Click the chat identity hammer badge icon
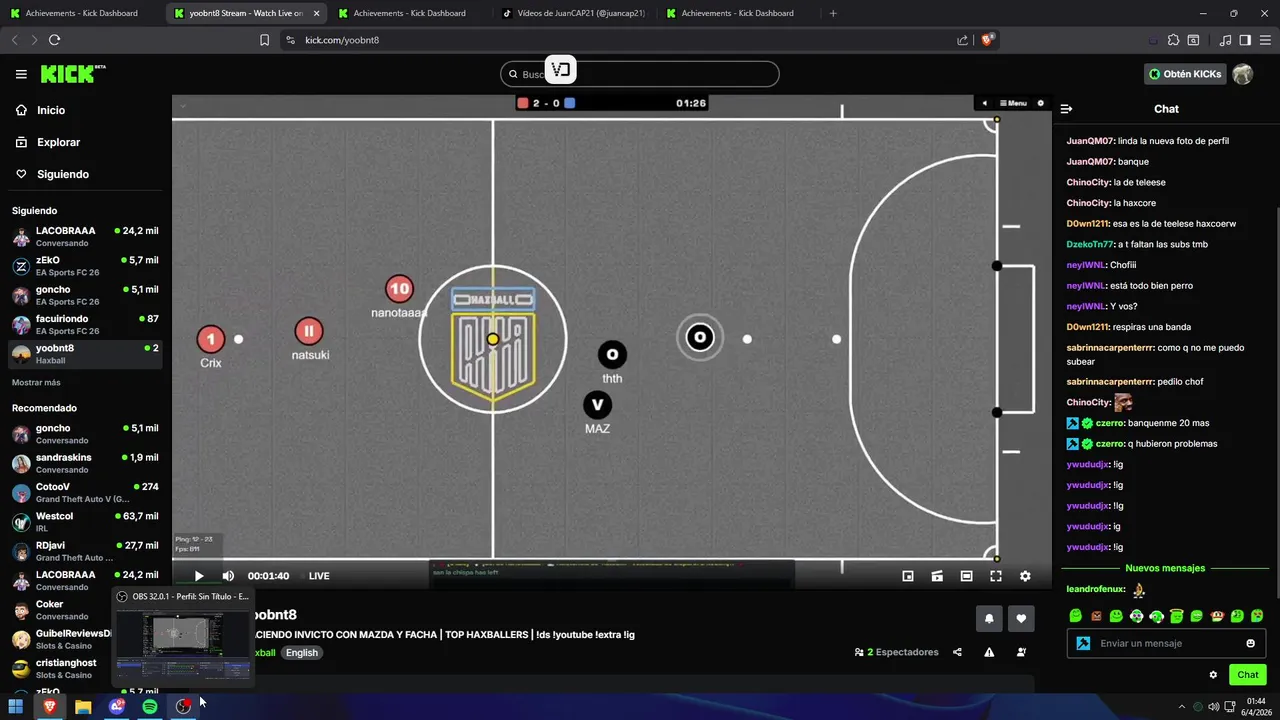Viewport: 1280px width, 720px height. click(x=1082, y=643)
